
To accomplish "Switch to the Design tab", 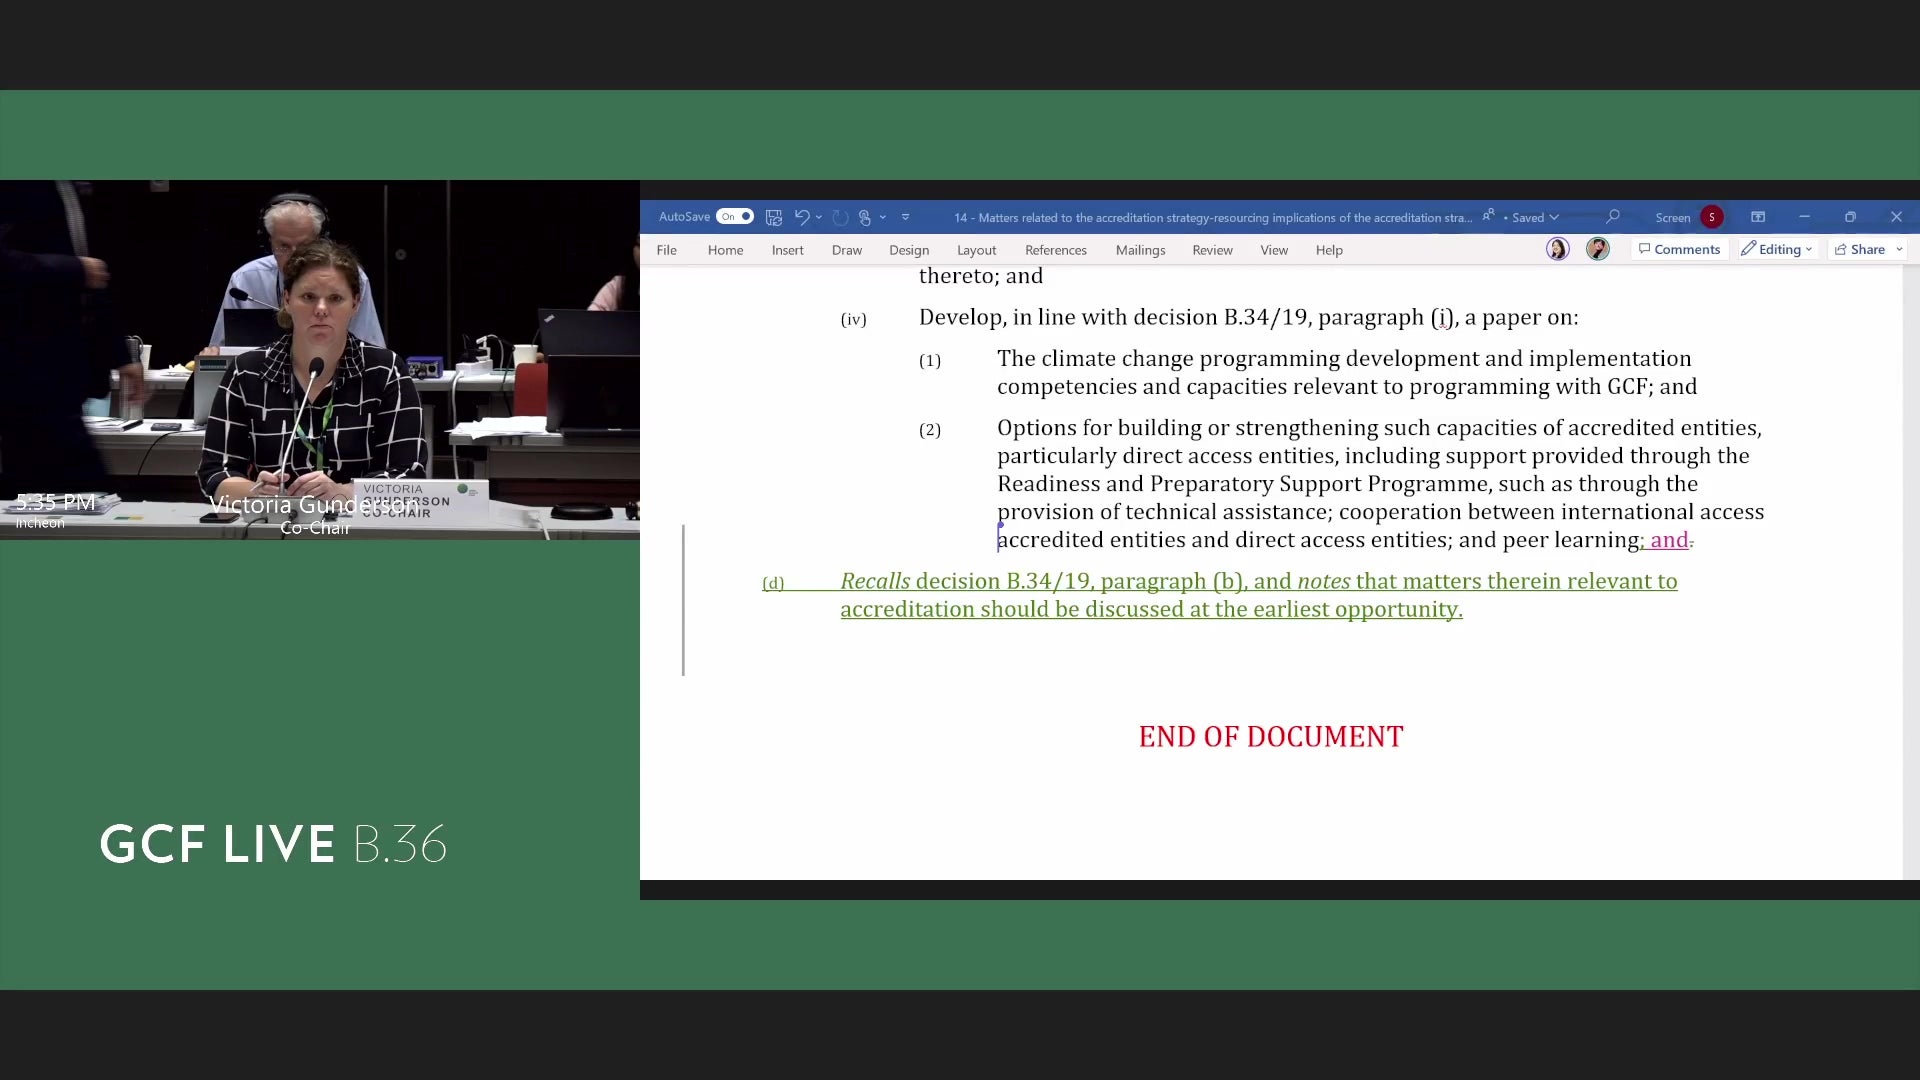I will (x=909, y=250).
